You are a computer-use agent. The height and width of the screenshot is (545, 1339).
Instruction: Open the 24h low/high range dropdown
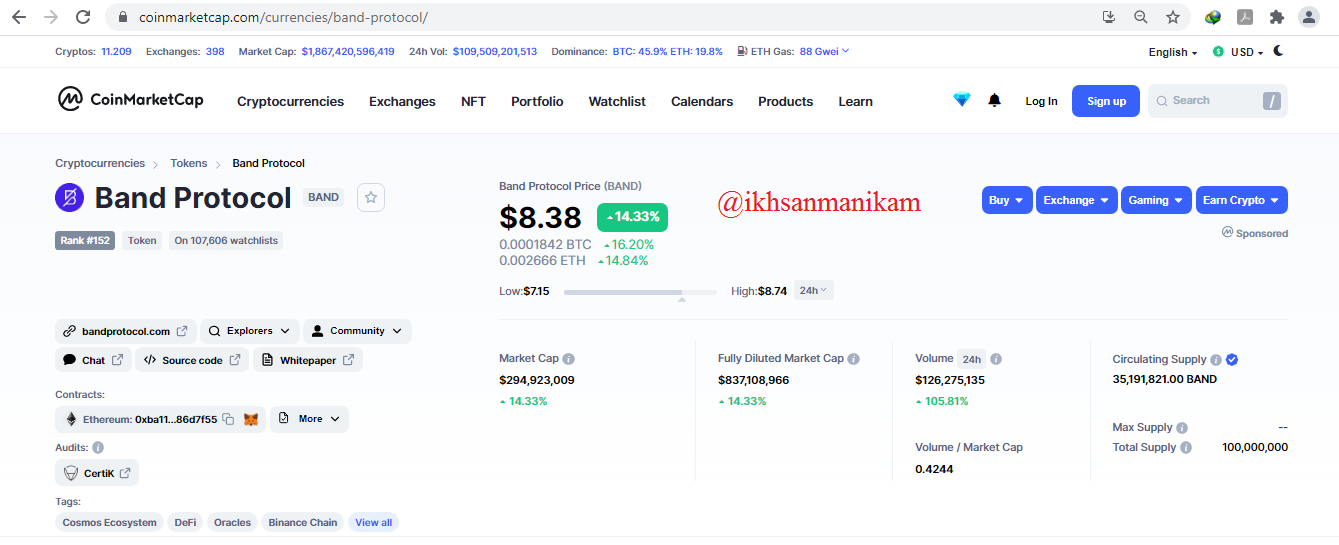[x=814, y=291]
